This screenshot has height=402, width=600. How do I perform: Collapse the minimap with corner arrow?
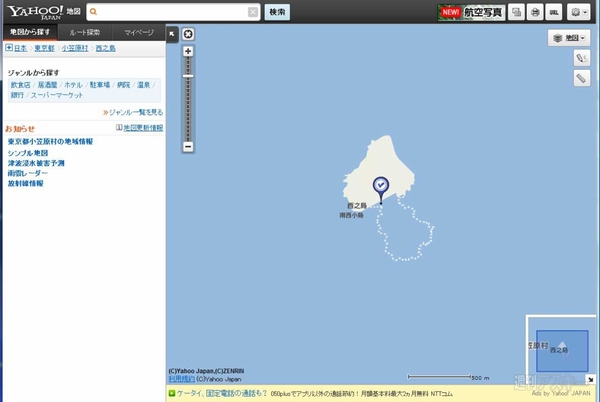tap(591, 379)
